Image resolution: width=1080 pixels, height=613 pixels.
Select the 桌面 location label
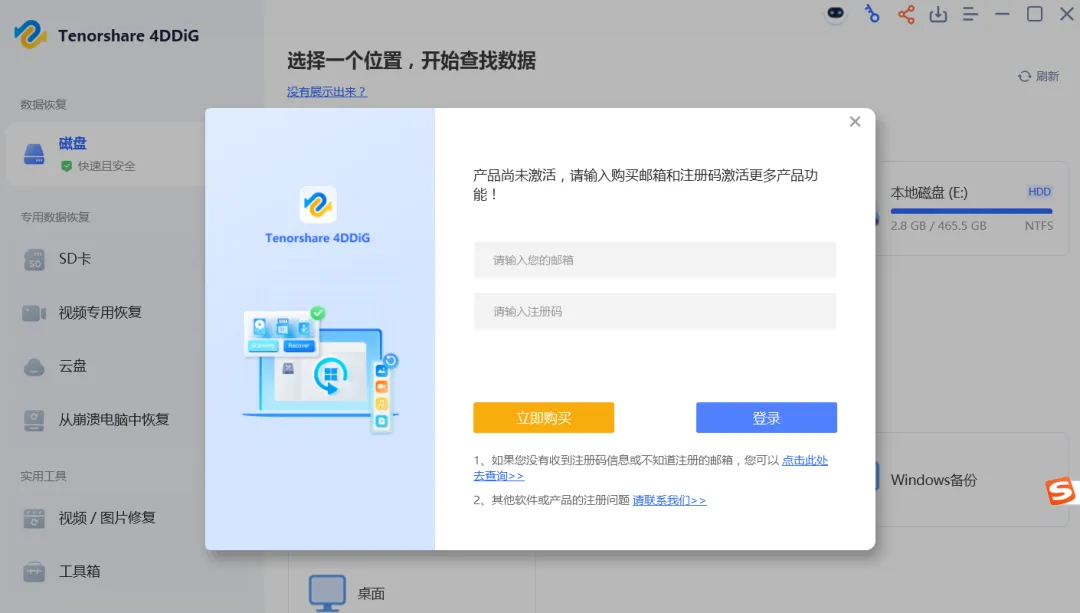(x=371, y=594)
